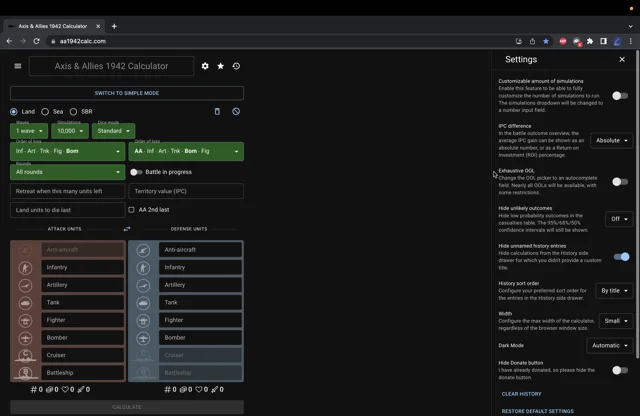The width and height of the screenshot is (640, 416).
Task: Open the 10,000 simulations dropdown
Action: coord(70,131)
